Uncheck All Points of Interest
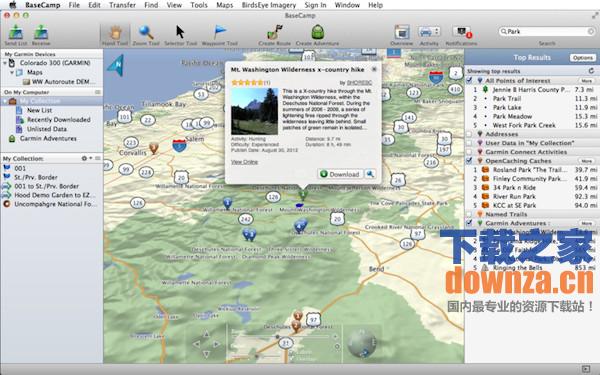Screen dimensions: 600x375 tap(469, 80)
